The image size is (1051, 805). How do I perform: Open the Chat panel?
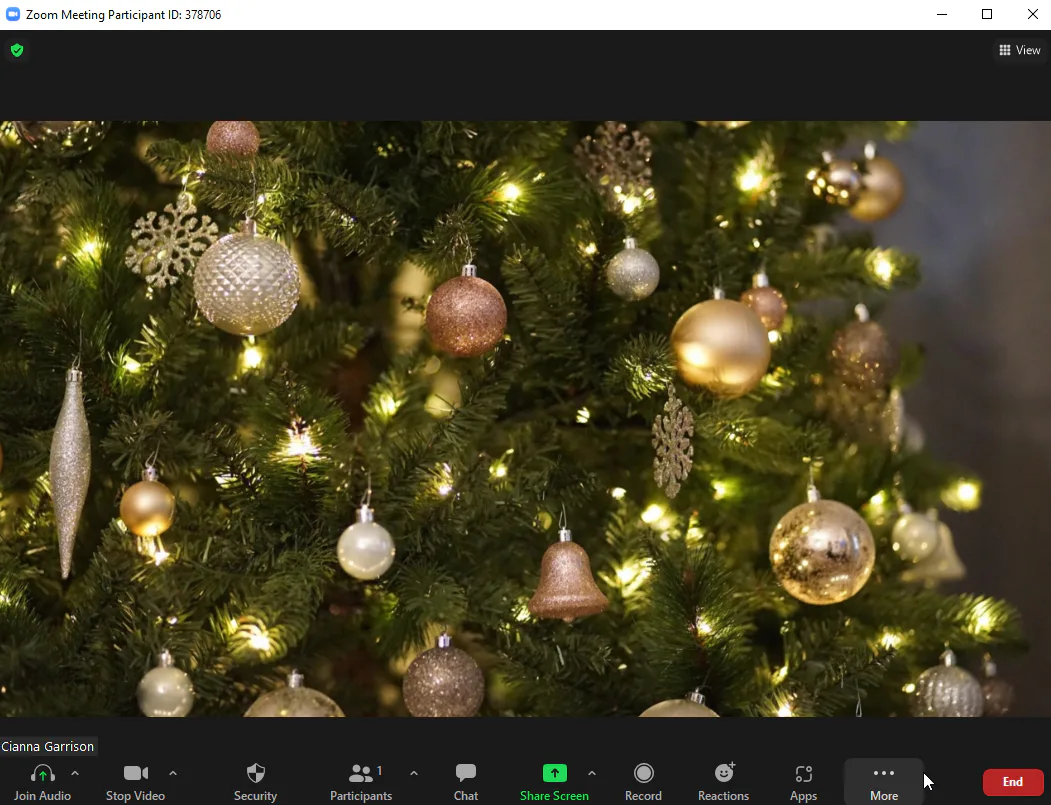466,782
